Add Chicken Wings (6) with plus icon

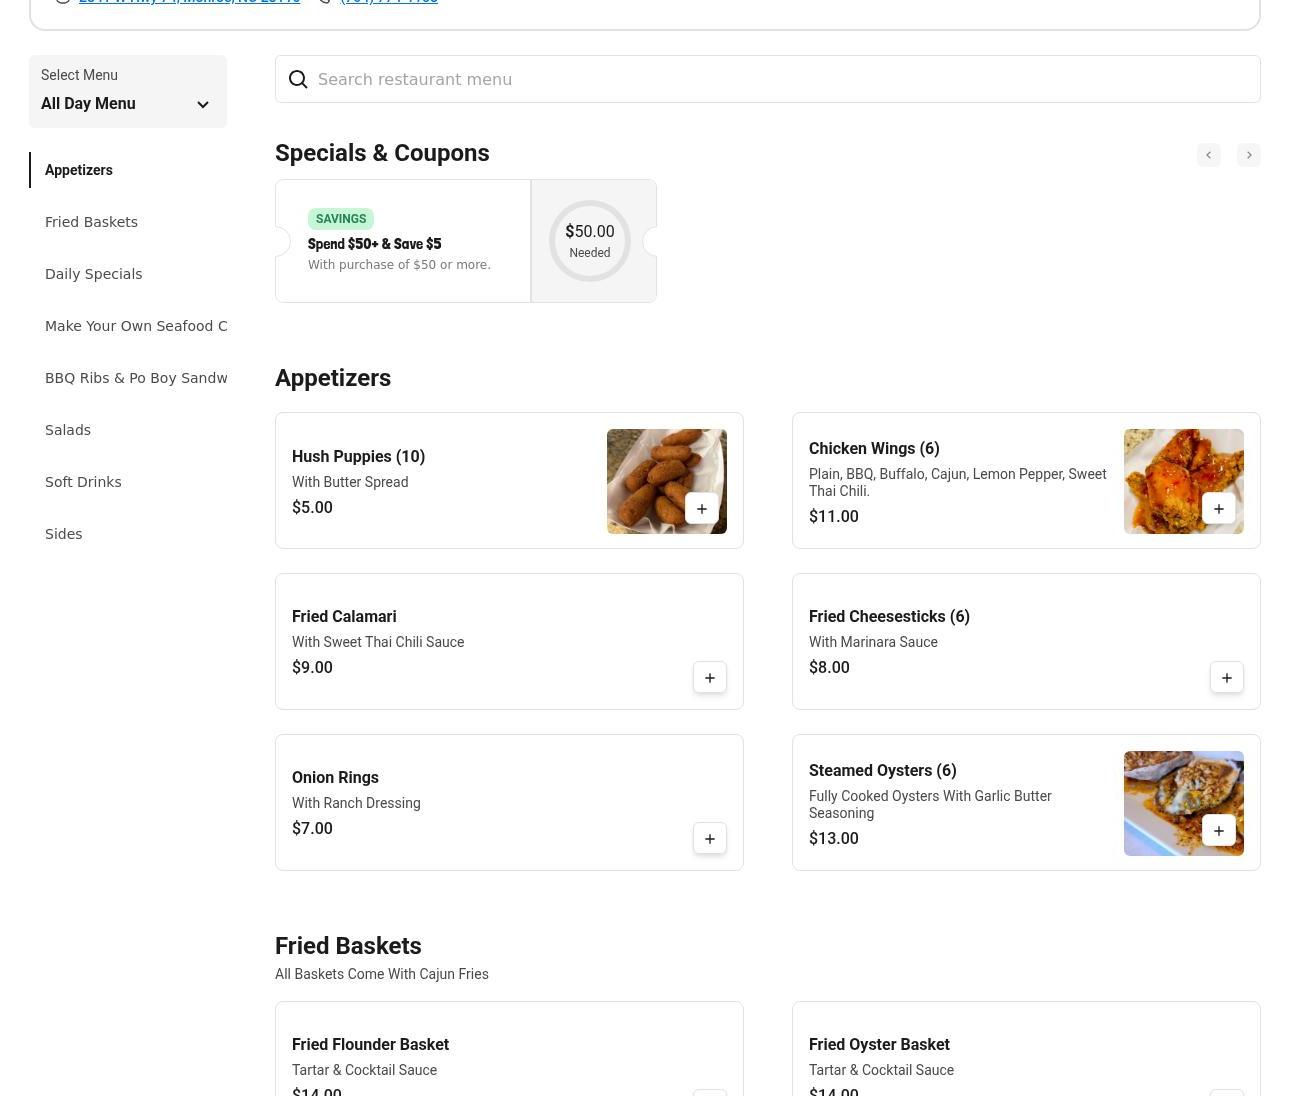pos(1218,508)
